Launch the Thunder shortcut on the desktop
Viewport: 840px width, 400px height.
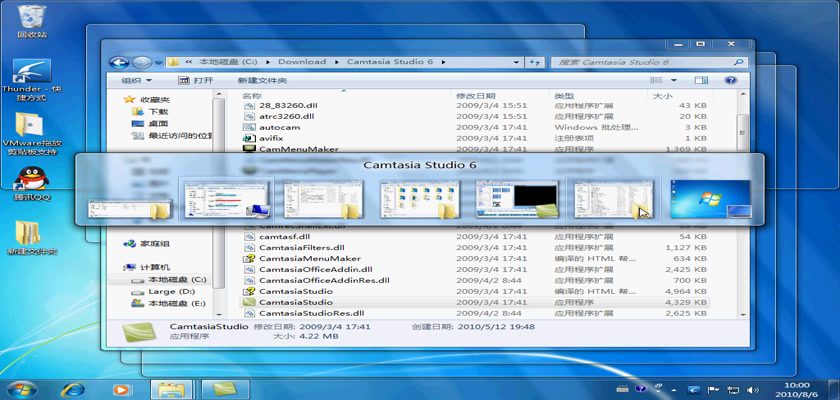pos(31,73)
